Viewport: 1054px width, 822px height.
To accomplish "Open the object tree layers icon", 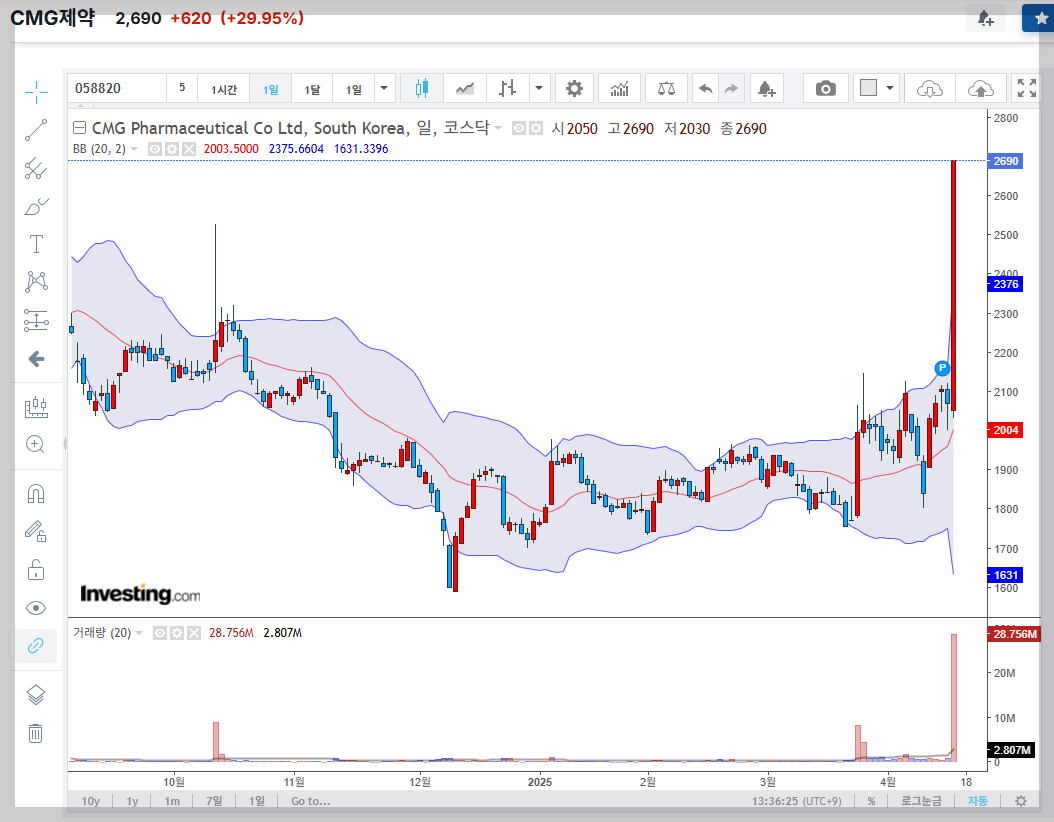I will 36,694.
